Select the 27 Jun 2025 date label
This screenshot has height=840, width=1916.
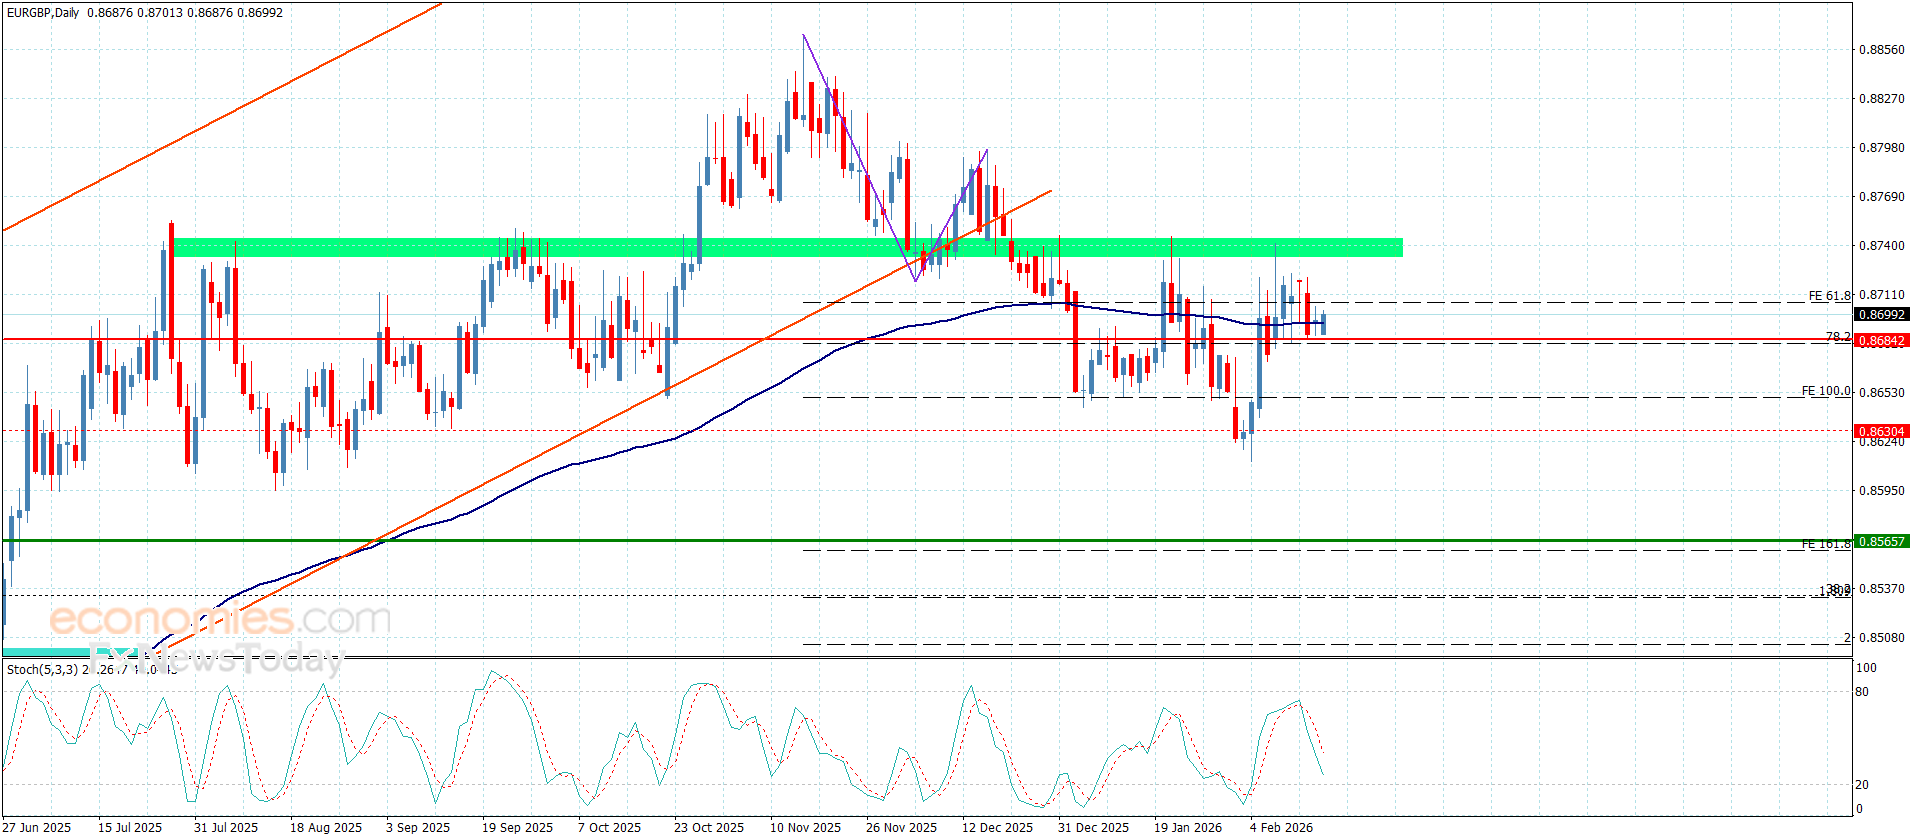pos(37,827)
